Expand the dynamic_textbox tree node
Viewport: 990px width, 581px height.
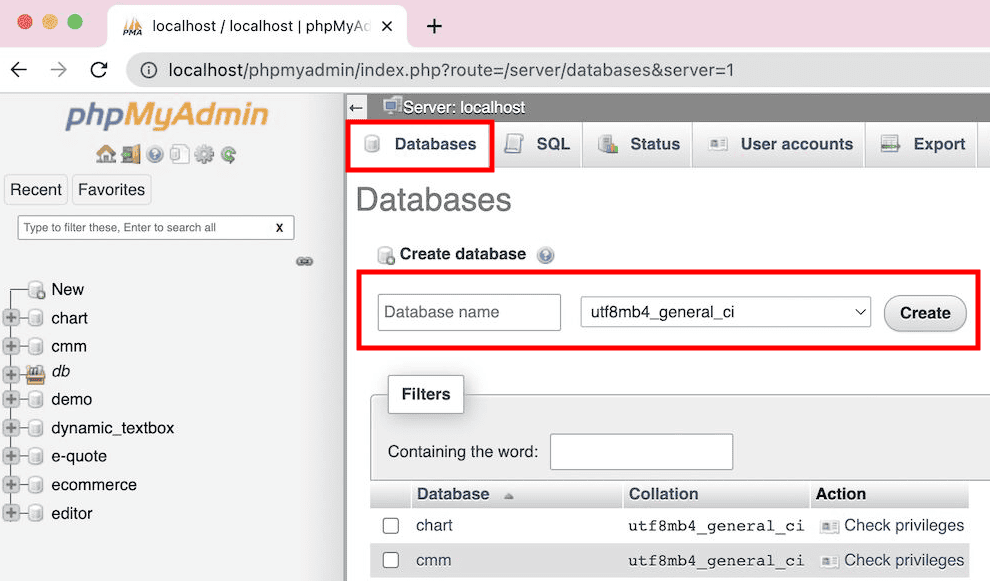(x=11, y=427)
